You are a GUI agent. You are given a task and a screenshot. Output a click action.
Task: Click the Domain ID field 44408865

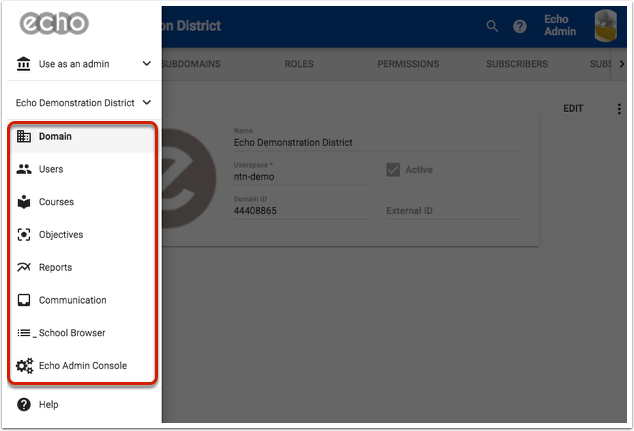coord(302,211)
